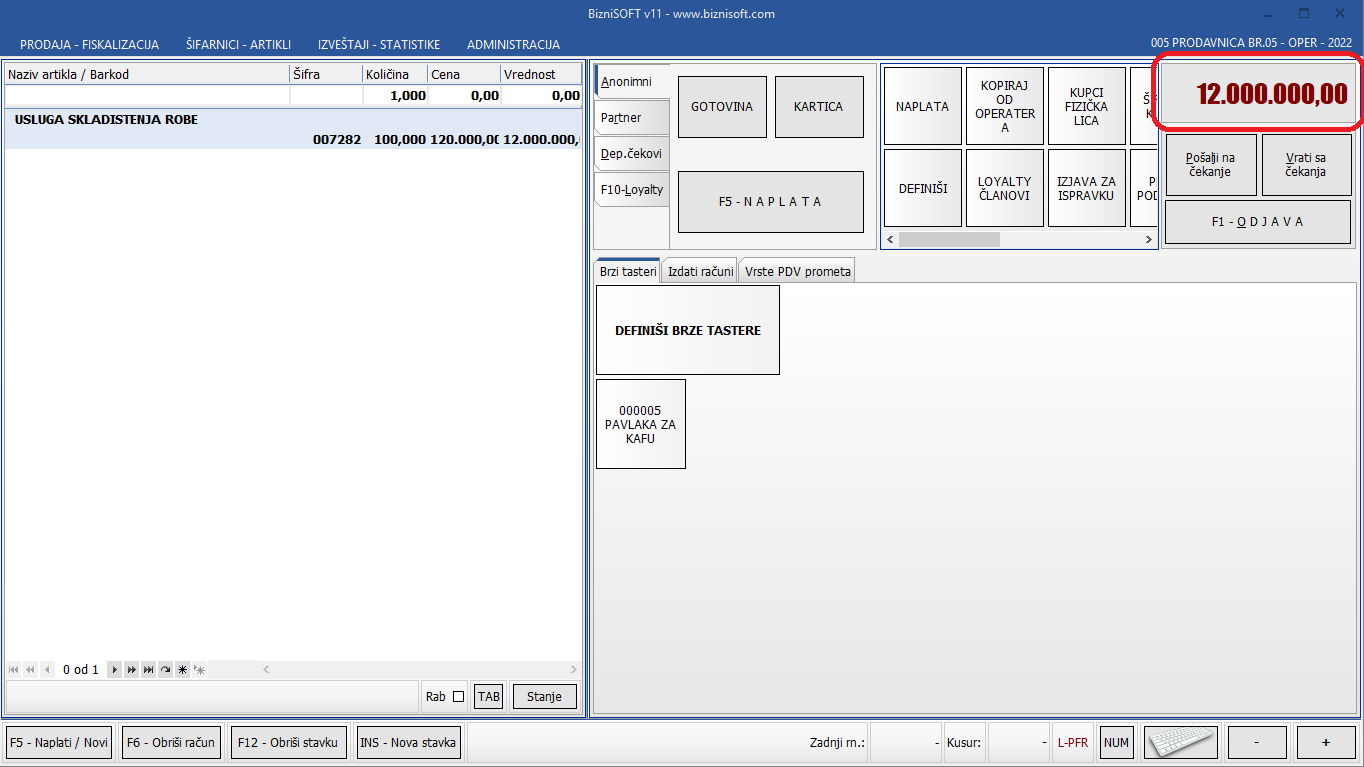The image size is (1364, 767).
Task: Toggle the Rab checkbox
Action: [459, 697]
